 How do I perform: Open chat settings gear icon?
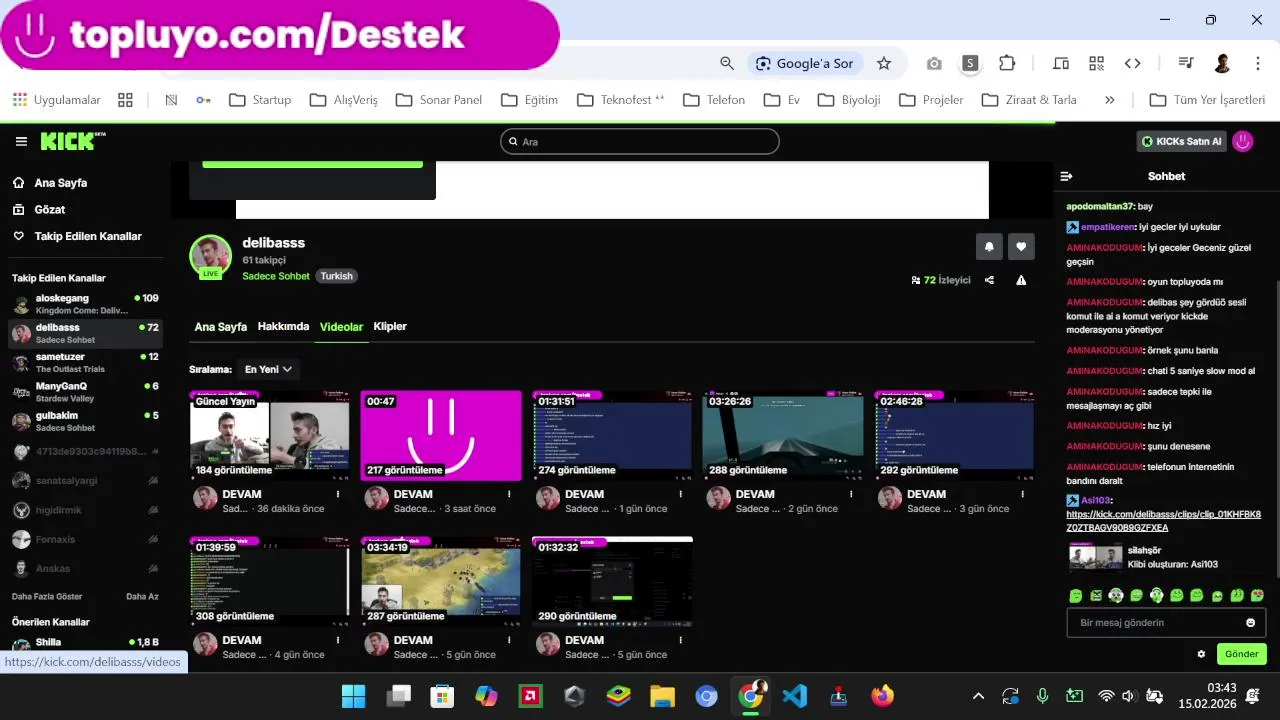coord(1201,654)
